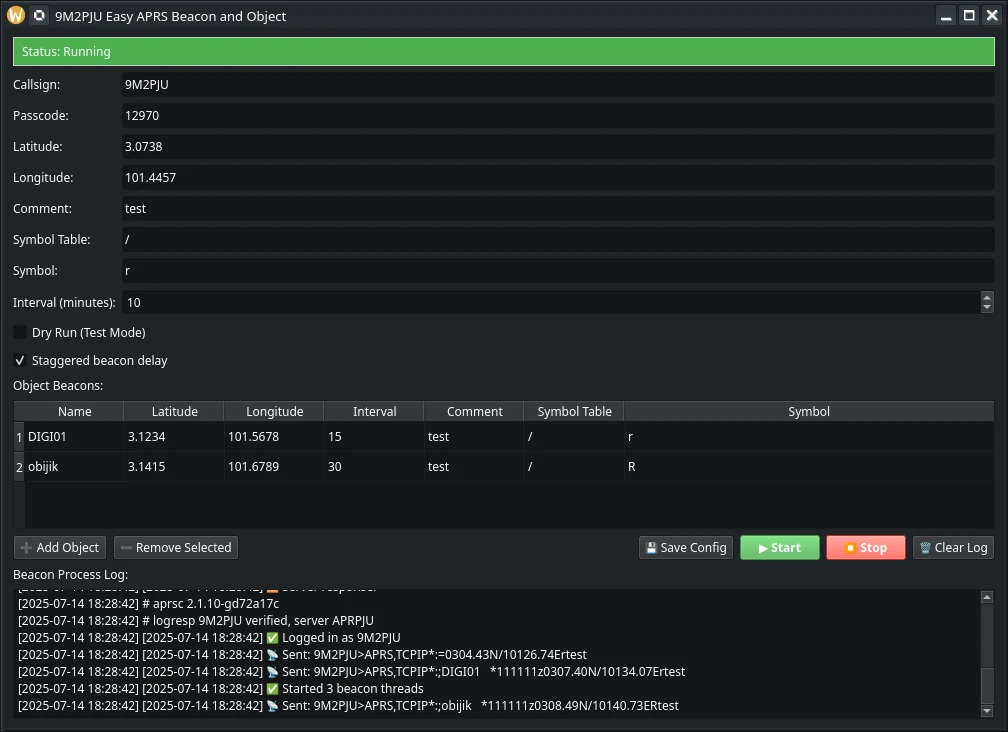Viewport: 1008px width, 732px height.
Task: Click the Interval column header
Action: pos(374,411)
